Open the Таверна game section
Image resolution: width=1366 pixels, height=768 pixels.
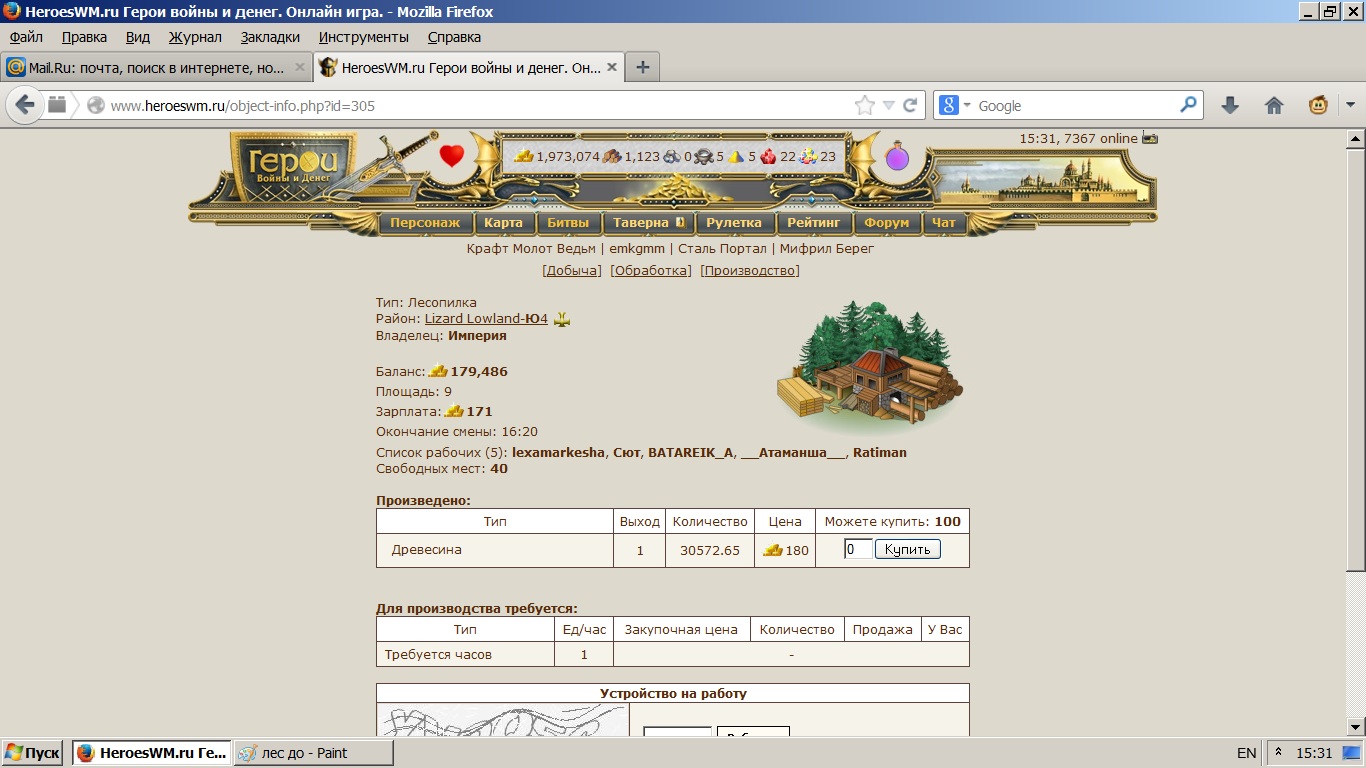(647, 223)
